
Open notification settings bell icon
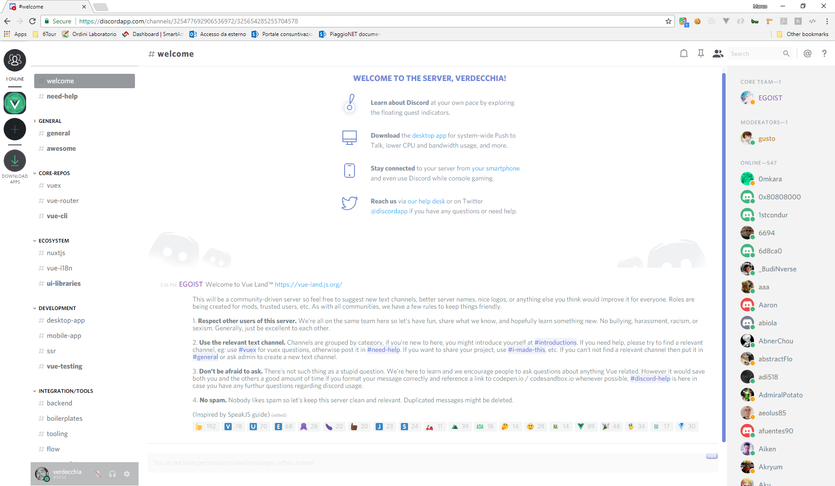[684, 53]
